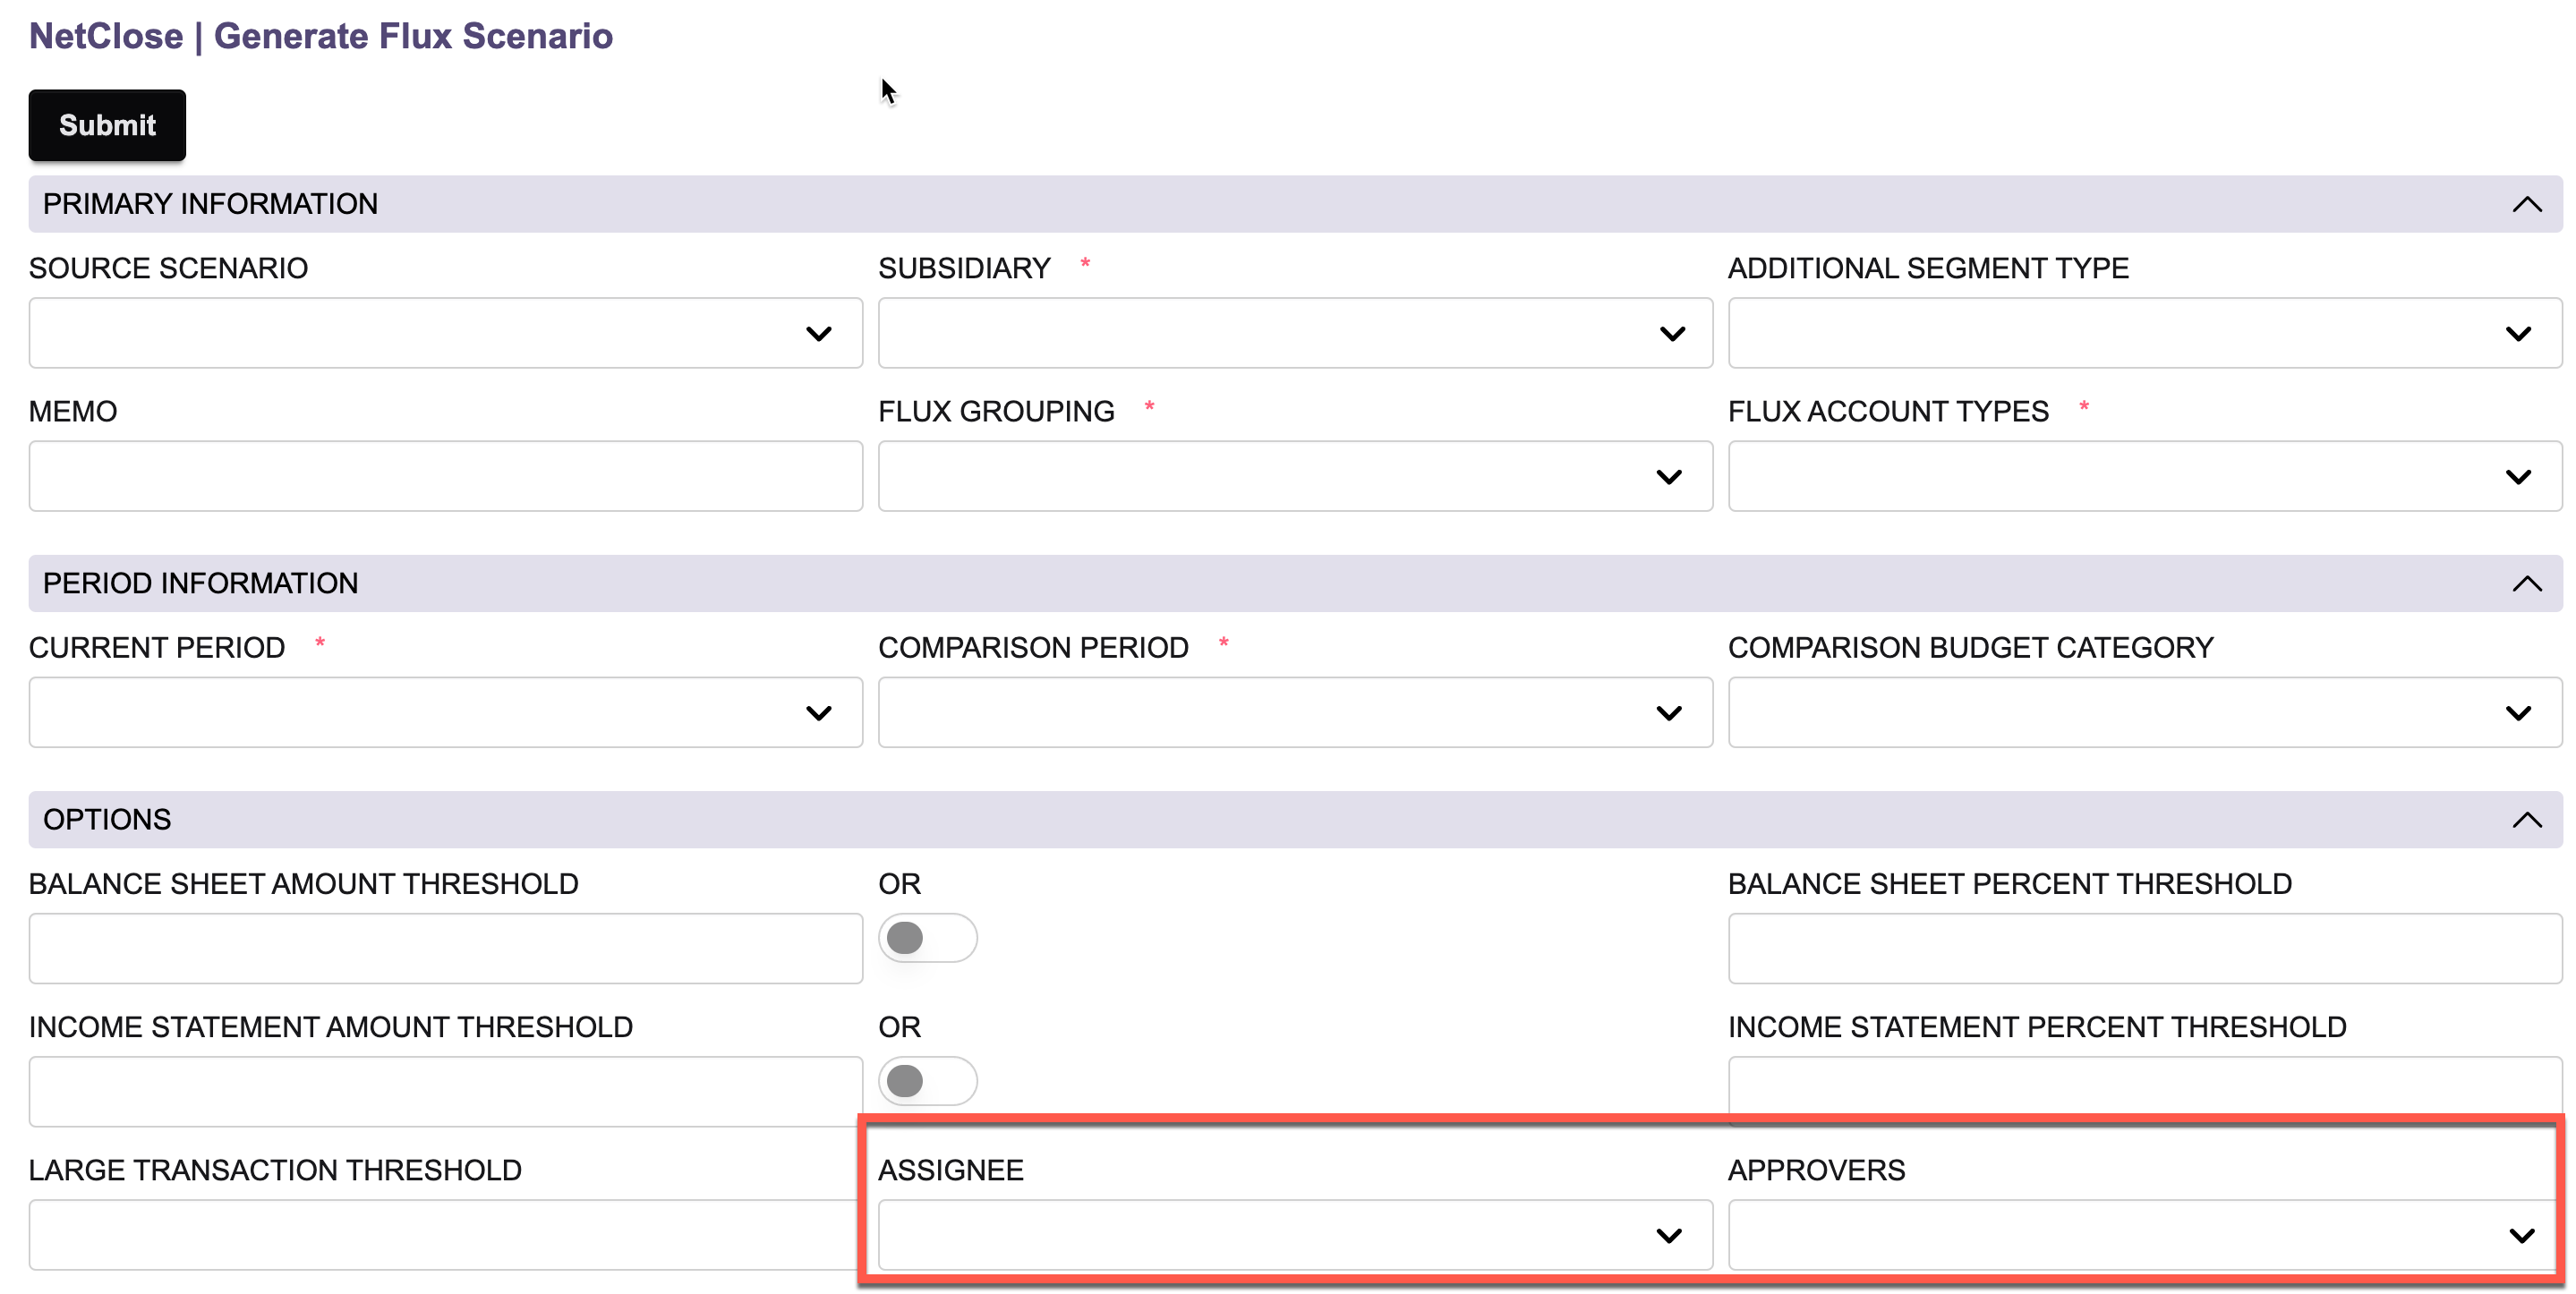Open the Subsidiary dropdown
Image resolution: width=2576 pixels, height=1294 pixels.
[1294, 333]
